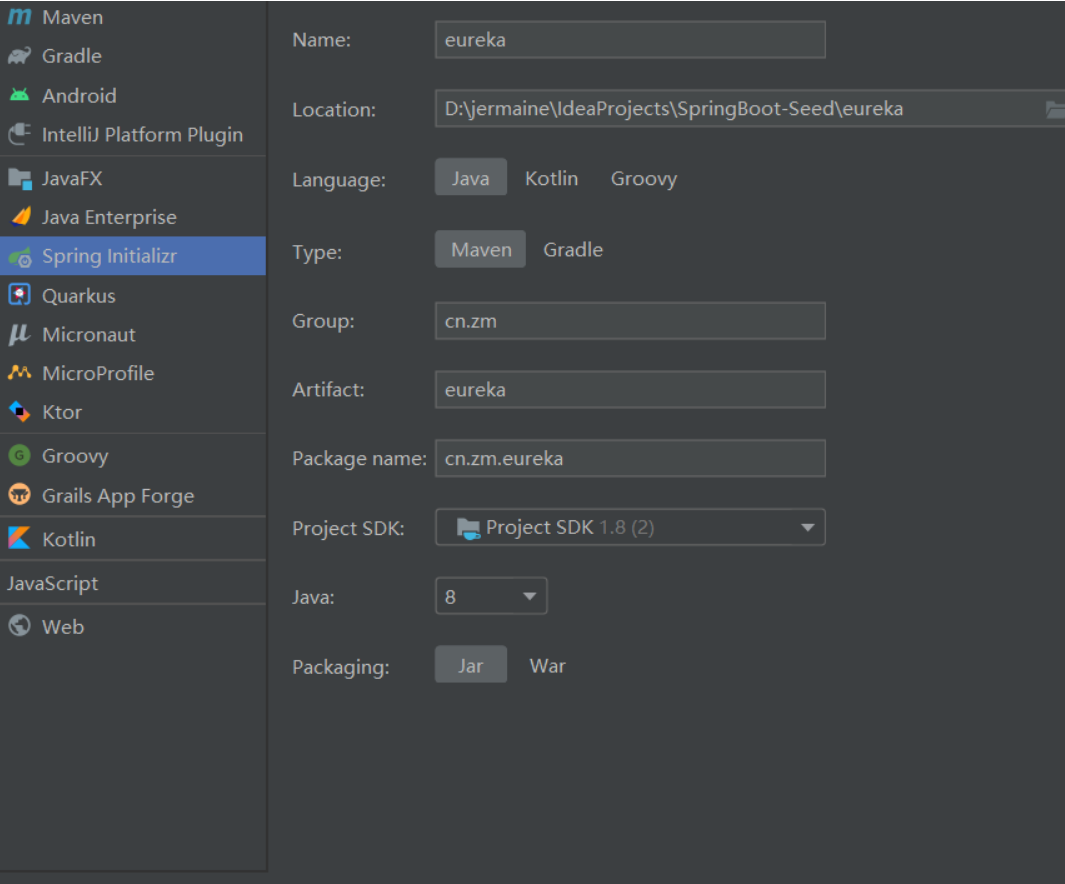The image size is (1065, 884).
Task: Select MicroProfile project type
Action: [x=133, y=373]
